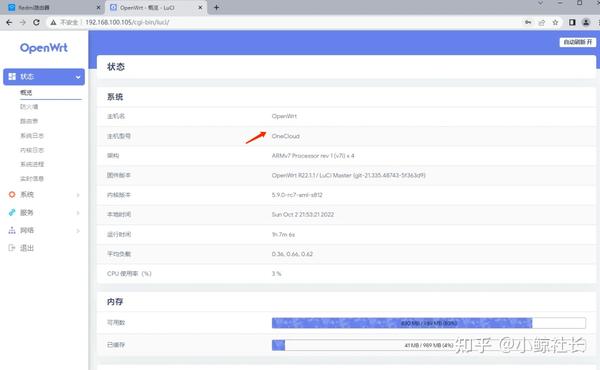Select the 服务 menu label

coord(27,212)
